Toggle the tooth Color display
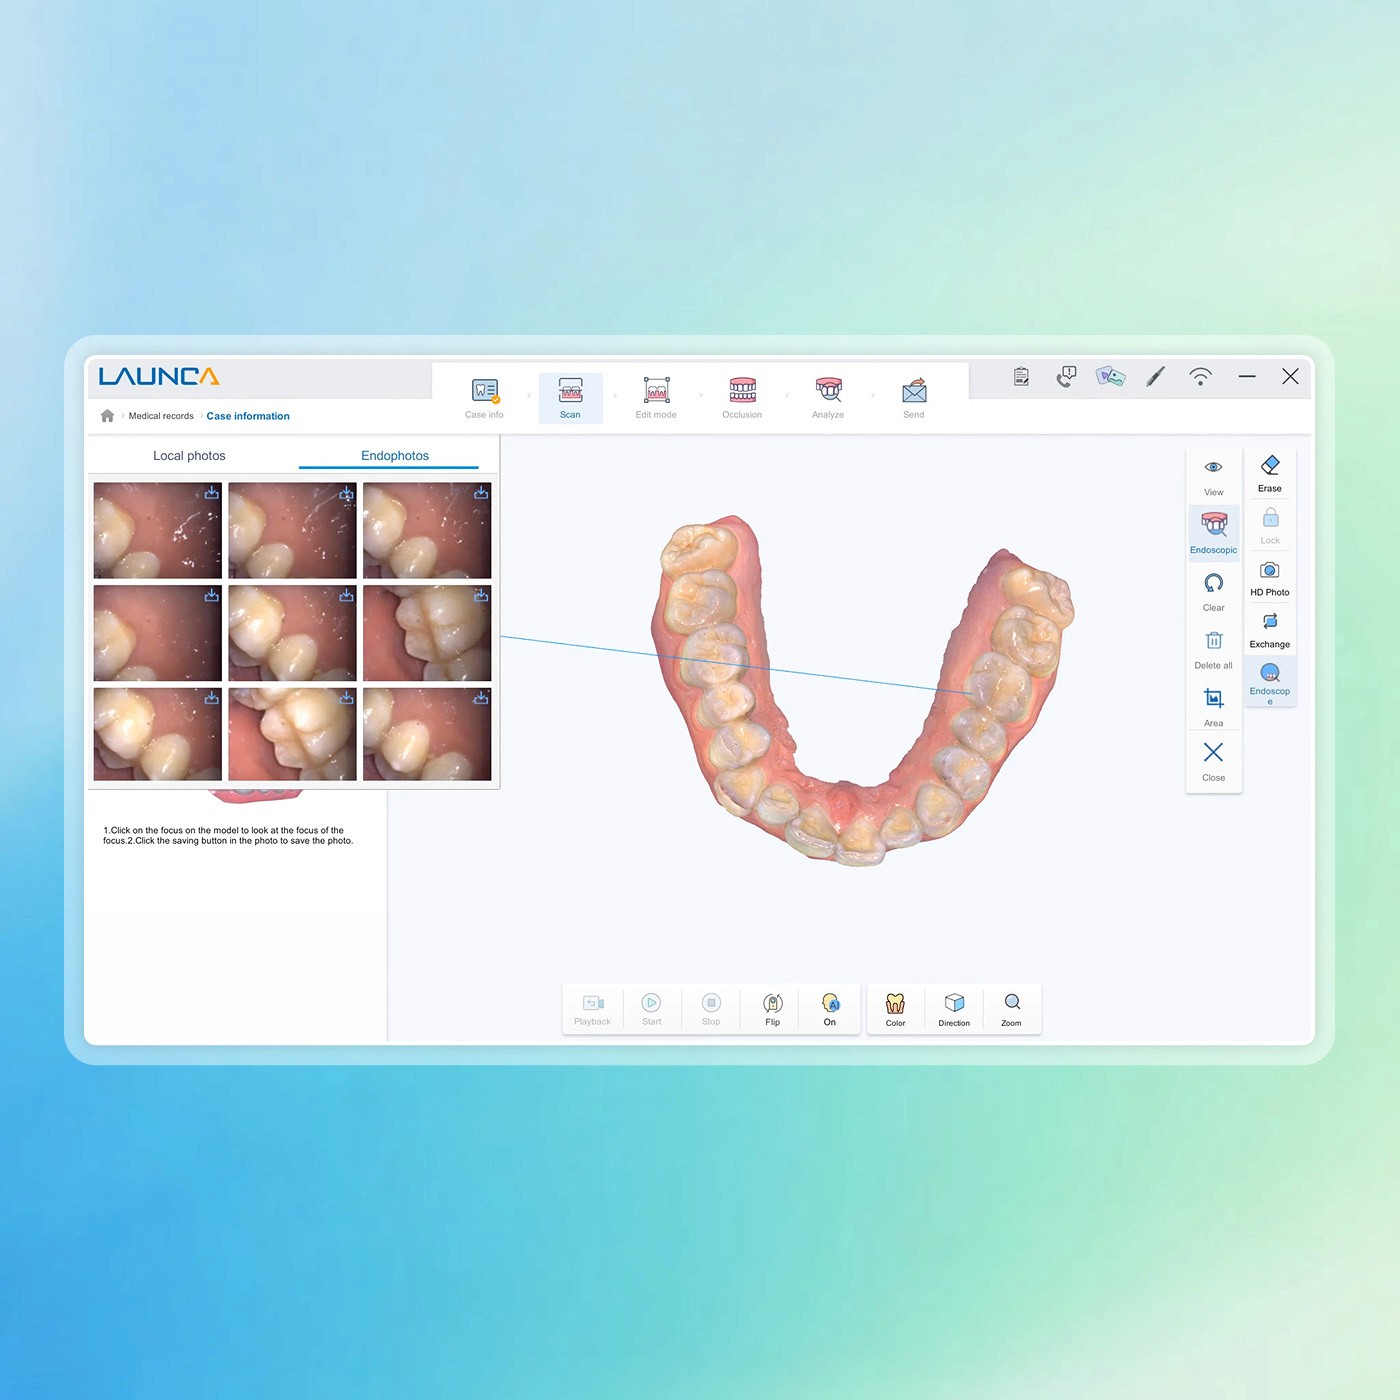Image resolution: width=1400 pixels, height=1400 pixels. [895, 1009]
